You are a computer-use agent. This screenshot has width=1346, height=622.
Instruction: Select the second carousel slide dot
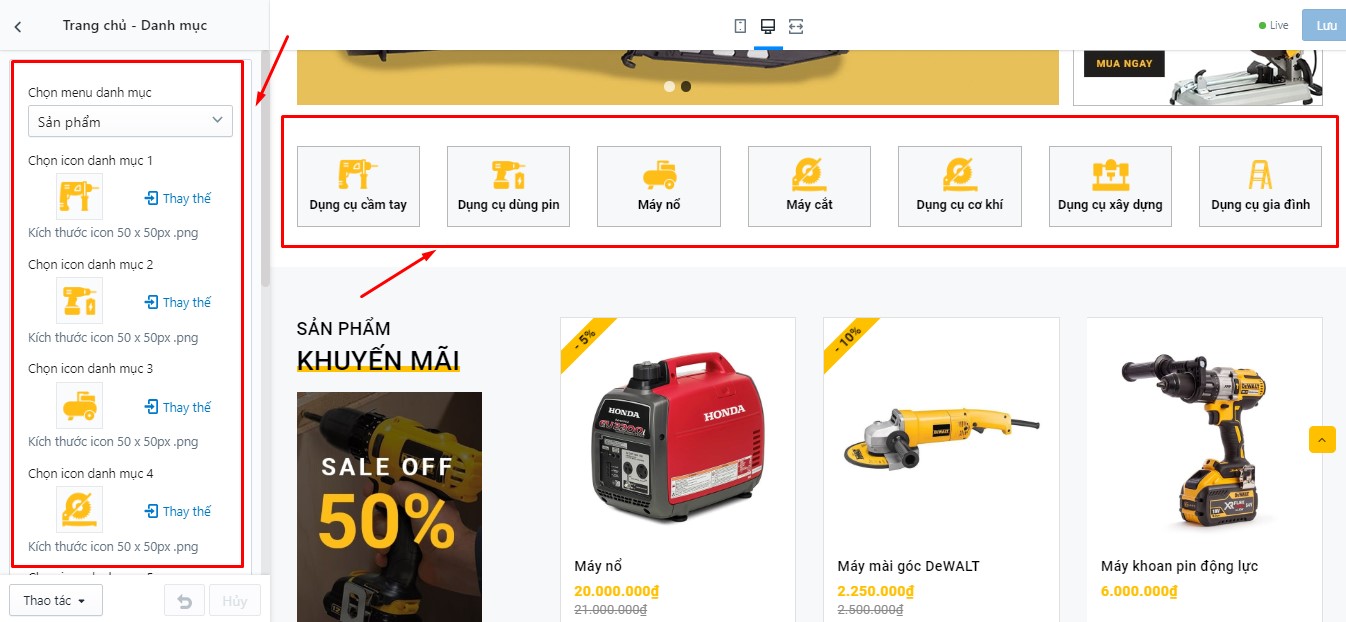point(686,86)
